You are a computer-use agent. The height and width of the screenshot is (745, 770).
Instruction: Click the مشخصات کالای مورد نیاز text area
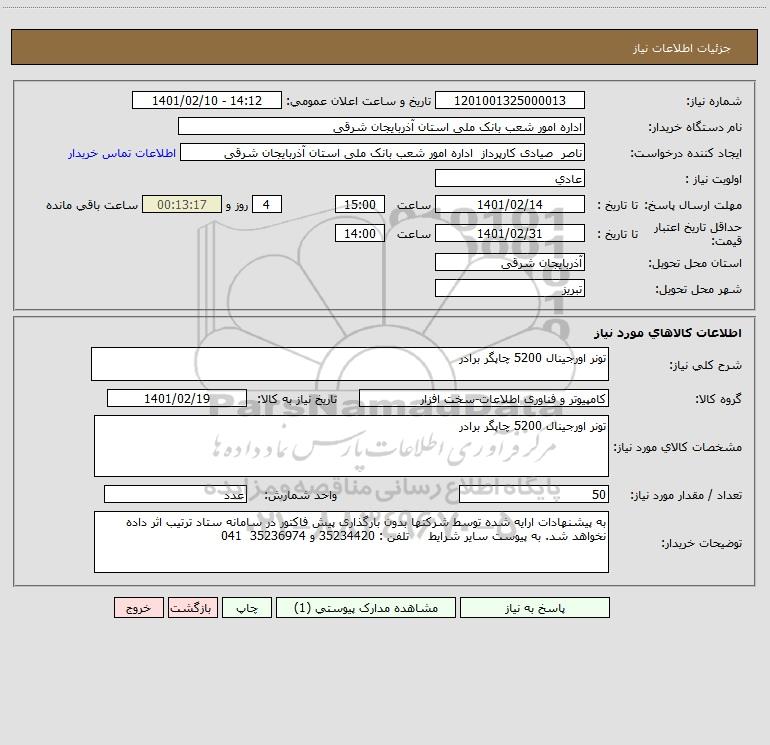pos(351,446)
